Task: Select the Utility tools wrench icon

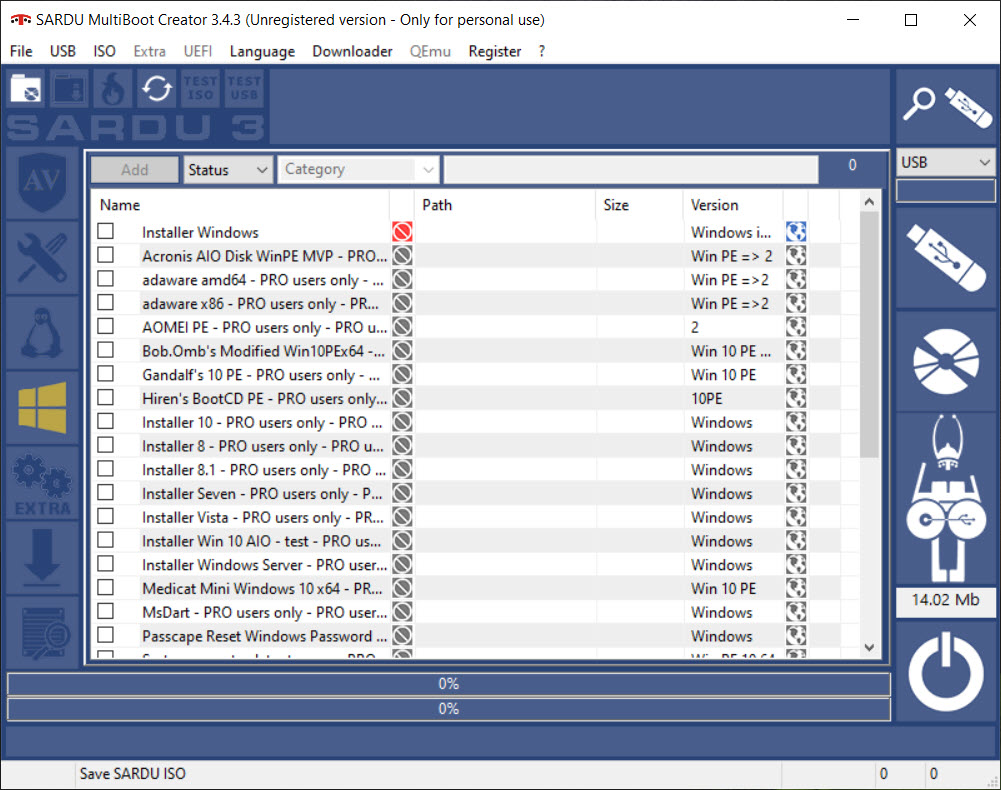Action: pyautogui.click(x=43, y=257)
